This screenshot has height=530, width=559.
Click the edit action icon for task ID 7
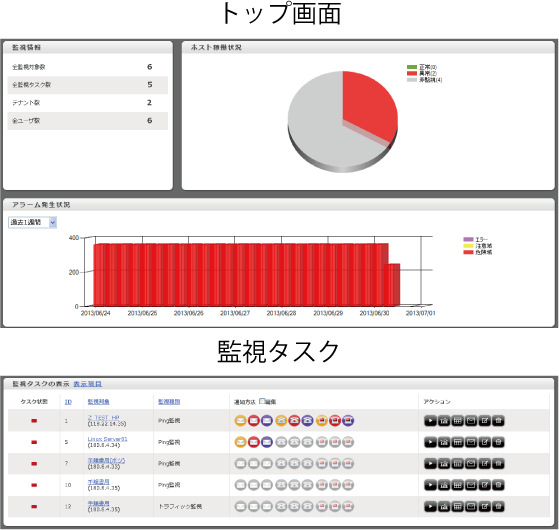[484, 464]
